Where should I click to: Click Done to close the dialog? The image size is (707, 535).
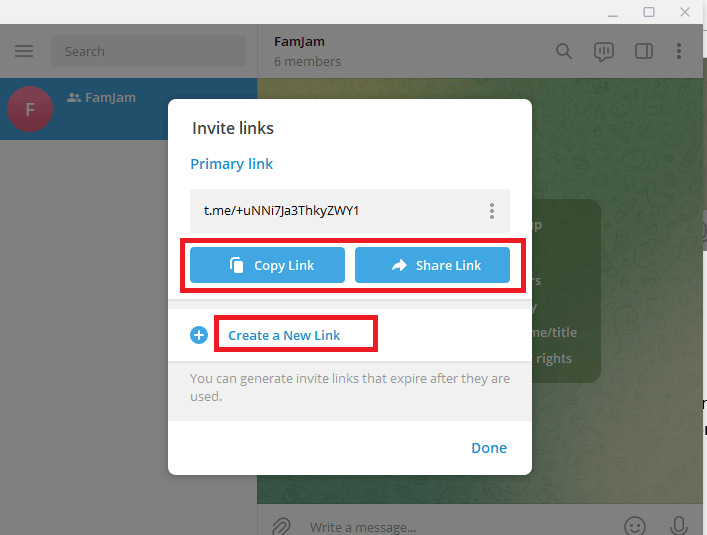(489, 448)
